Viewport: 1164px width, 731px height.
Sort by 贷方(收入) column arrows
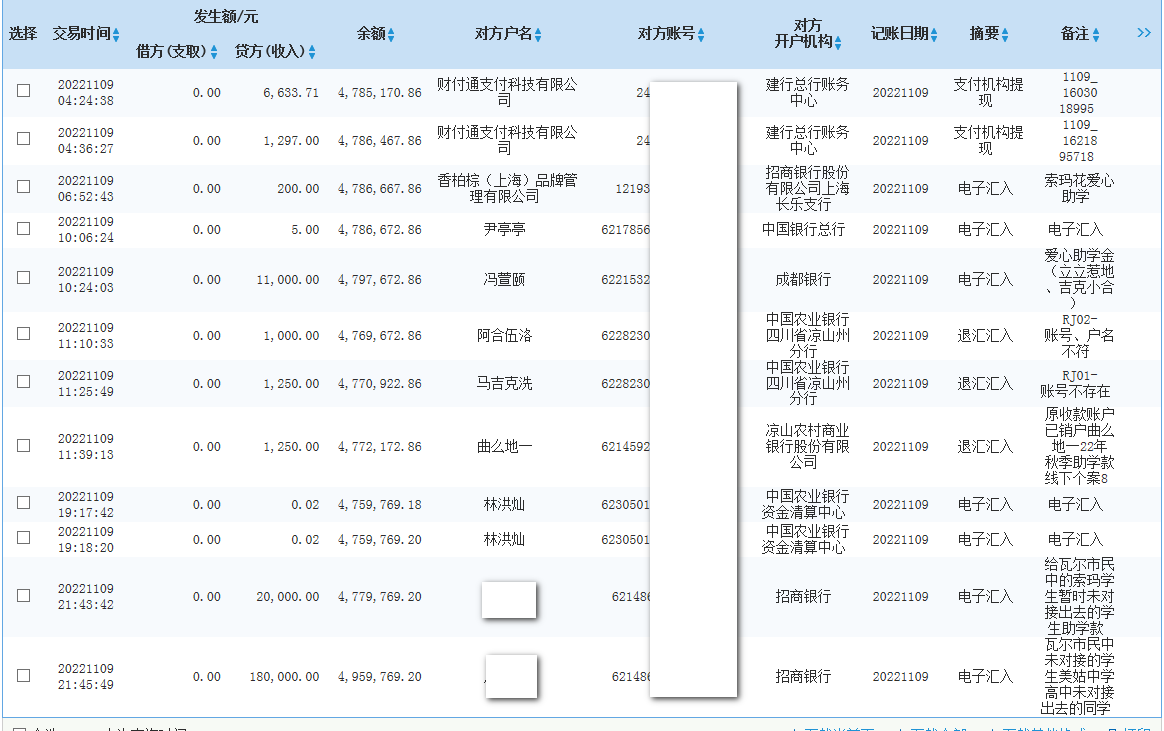point(312,51)
